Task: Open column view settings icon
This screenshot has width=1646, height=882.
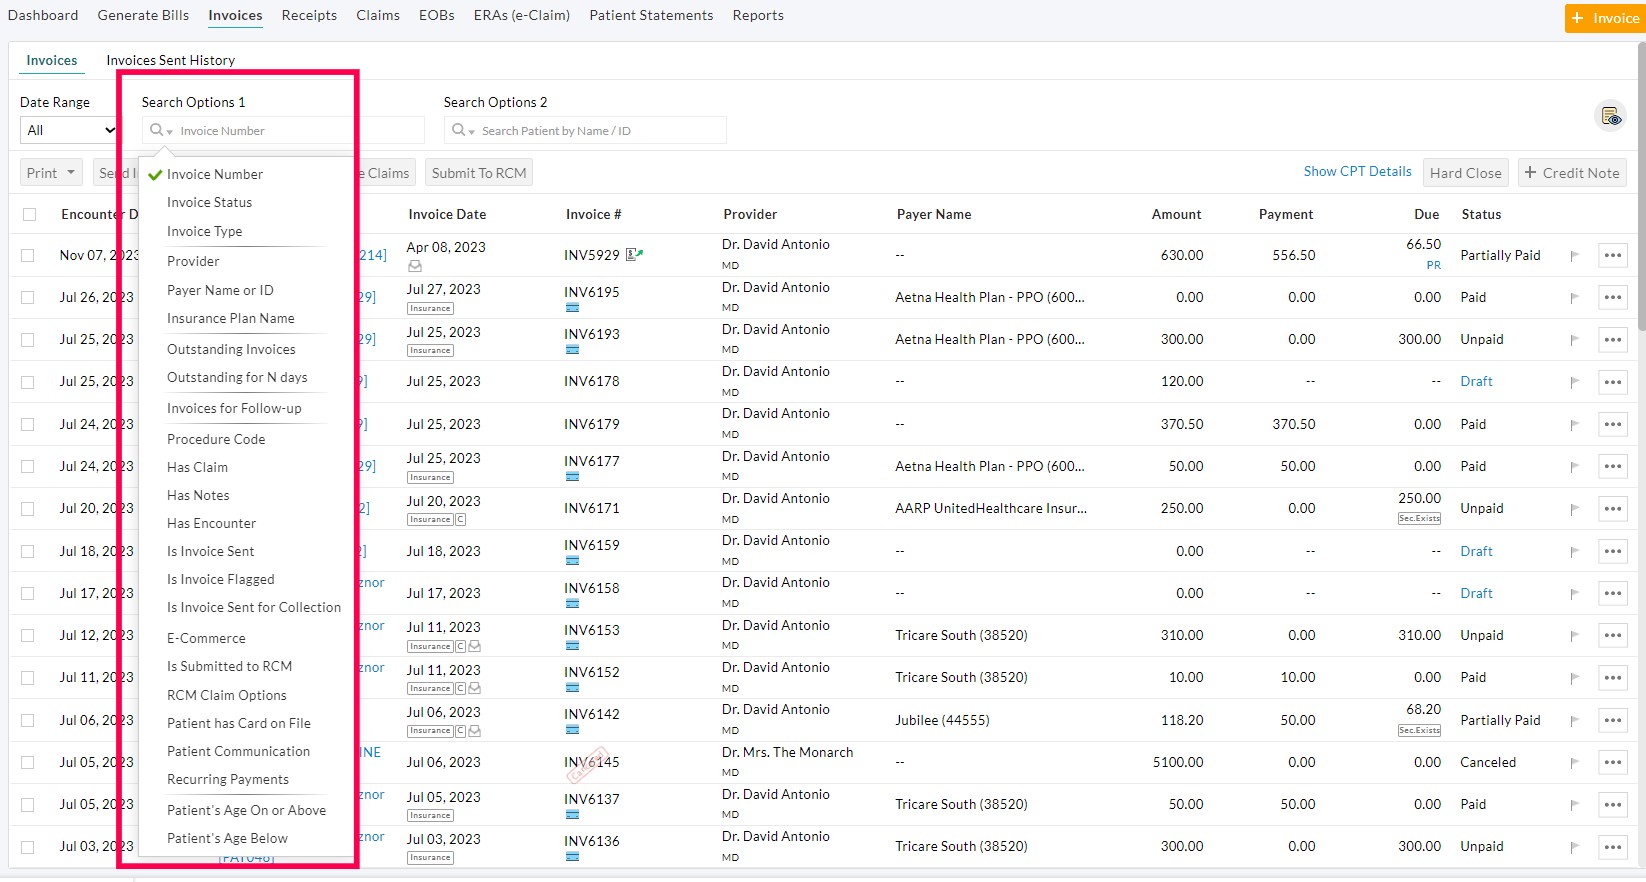Action: [1610, 116]
